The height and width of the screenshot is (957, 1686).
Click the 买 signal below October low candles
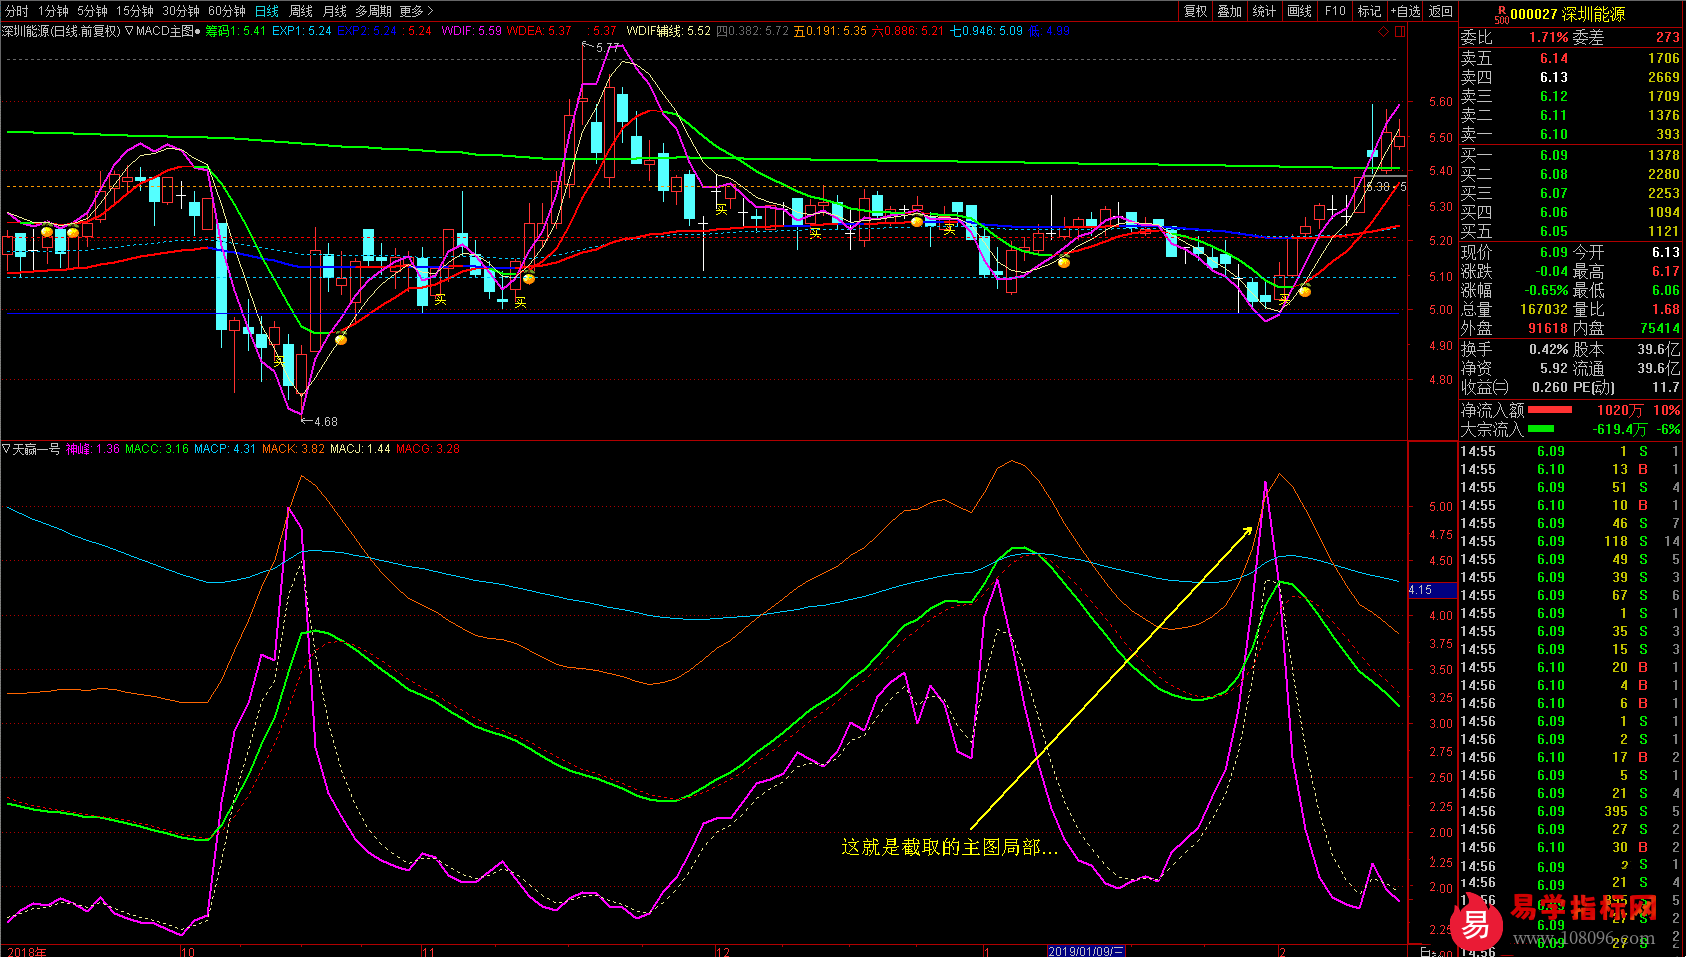(x=279, y=361)
